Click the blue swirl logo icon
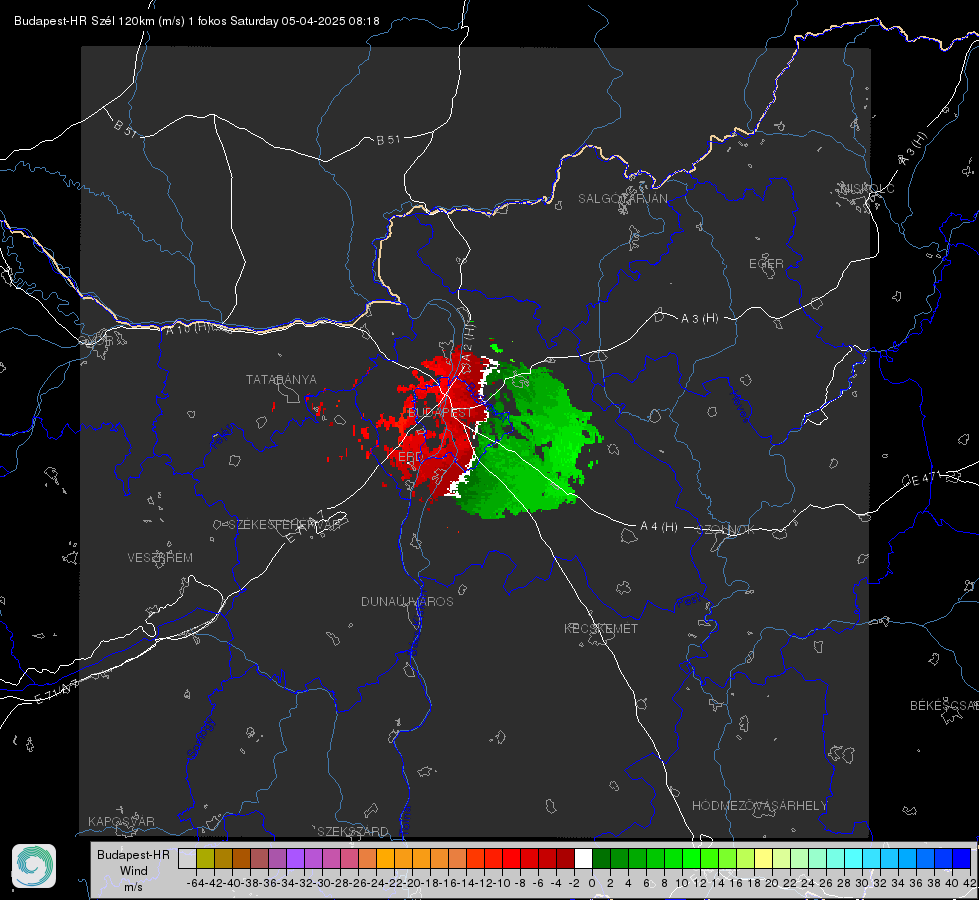Image resolution: width=979 pixels, height=900 pixels. pos(34,866)
